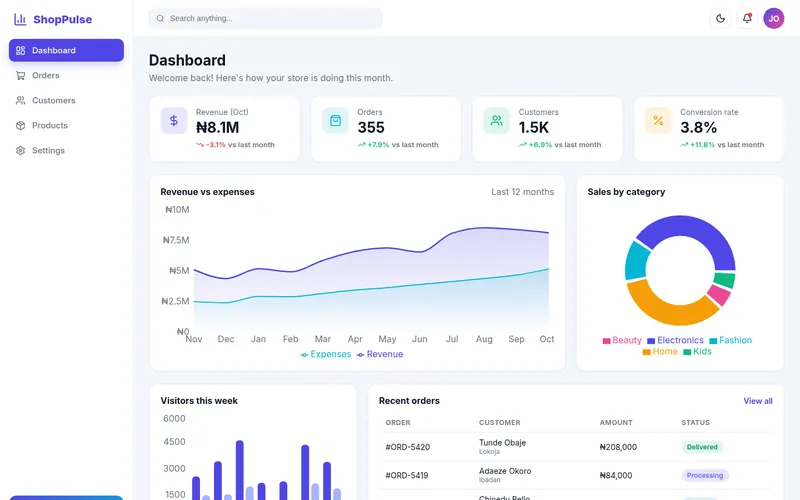The width and height of the screenshot is (800, 500).
Task: Click the Processing status badge
Action: 705,475
